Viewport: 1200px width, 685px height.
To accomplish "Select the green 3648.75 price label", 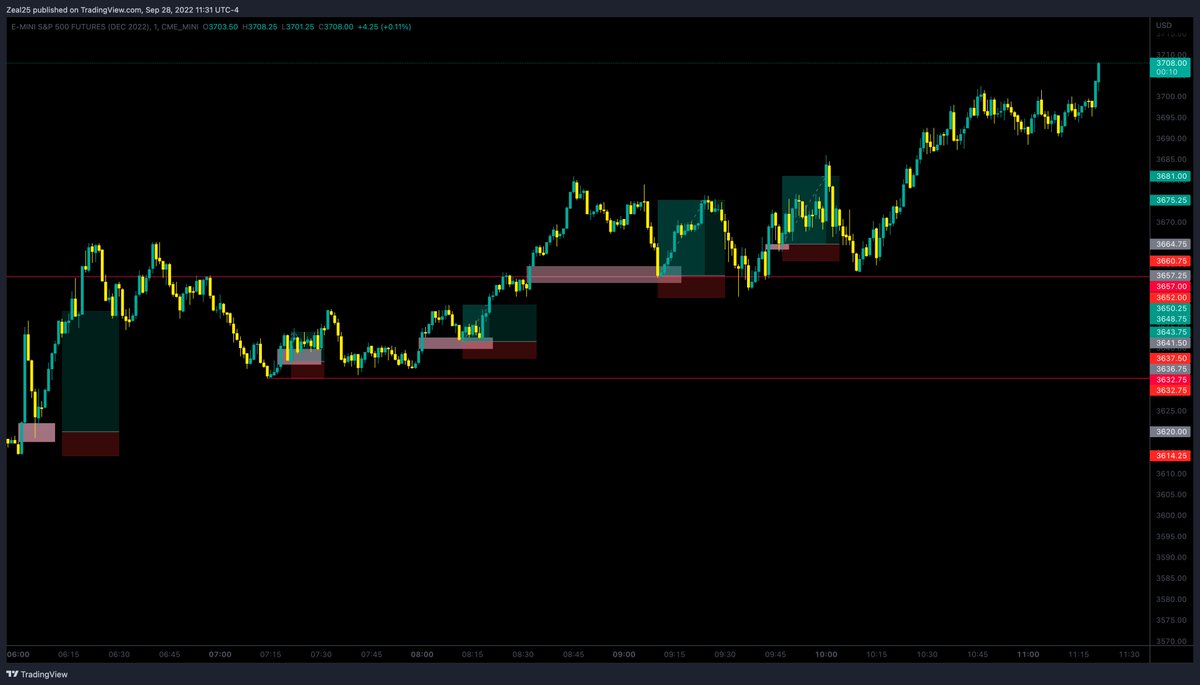I will [x=1170, y=319].
